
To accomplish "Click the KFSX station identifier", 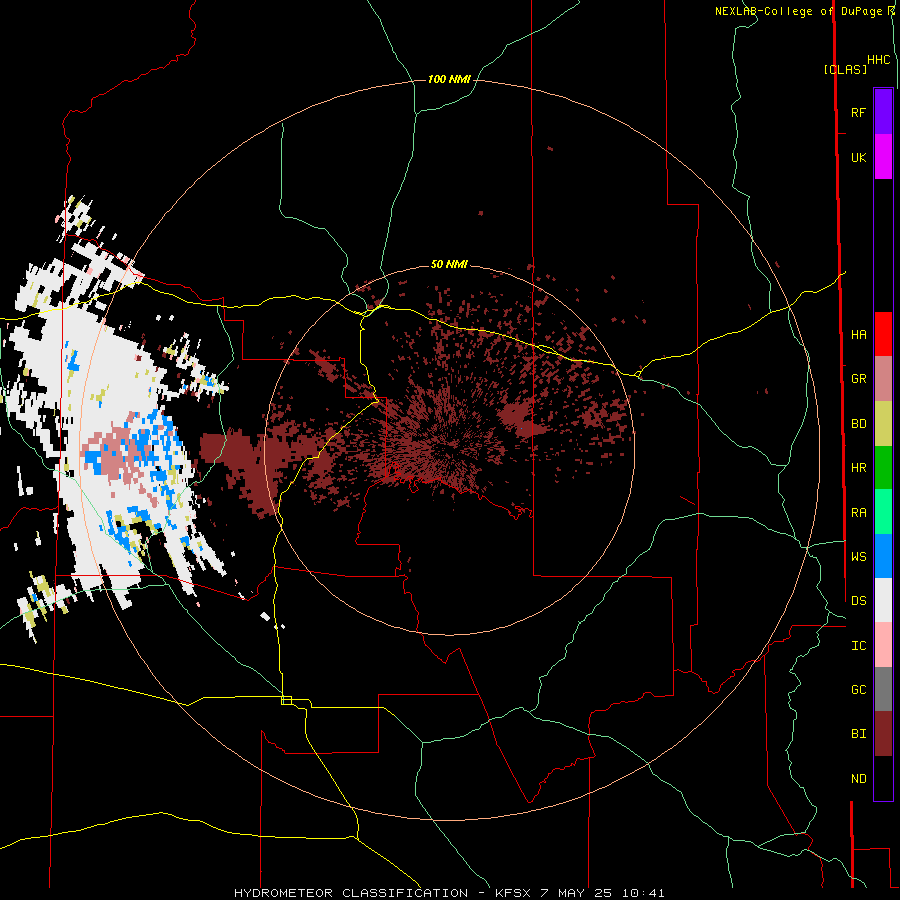I will pyautogui.click(x=513, y=893).
